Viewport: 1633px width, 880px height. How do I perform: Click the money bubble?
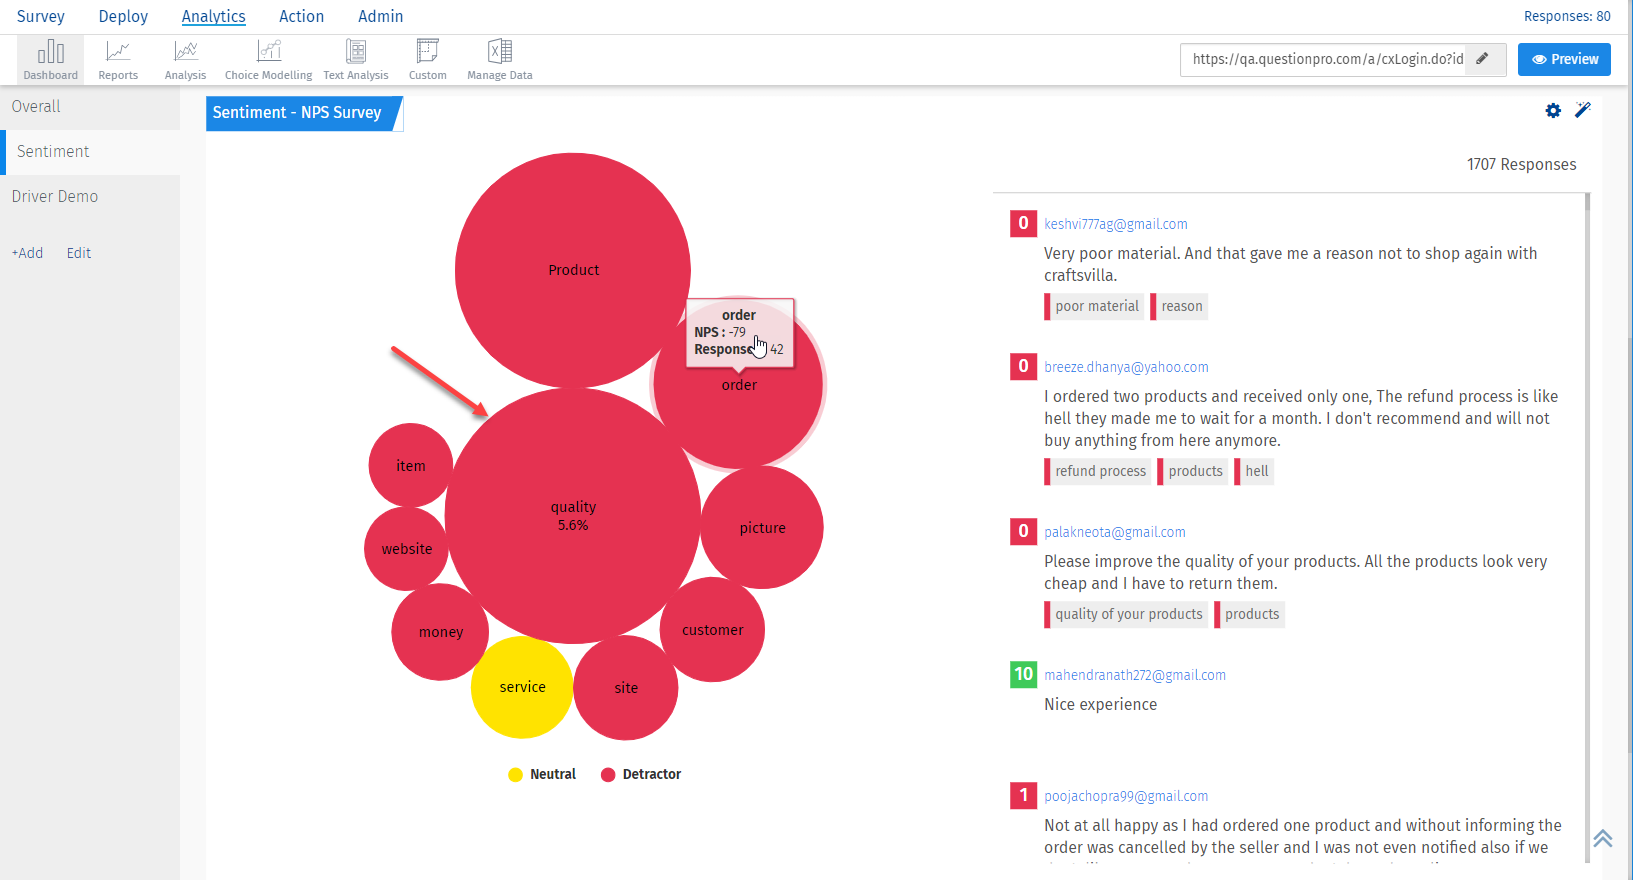point(440,632)
